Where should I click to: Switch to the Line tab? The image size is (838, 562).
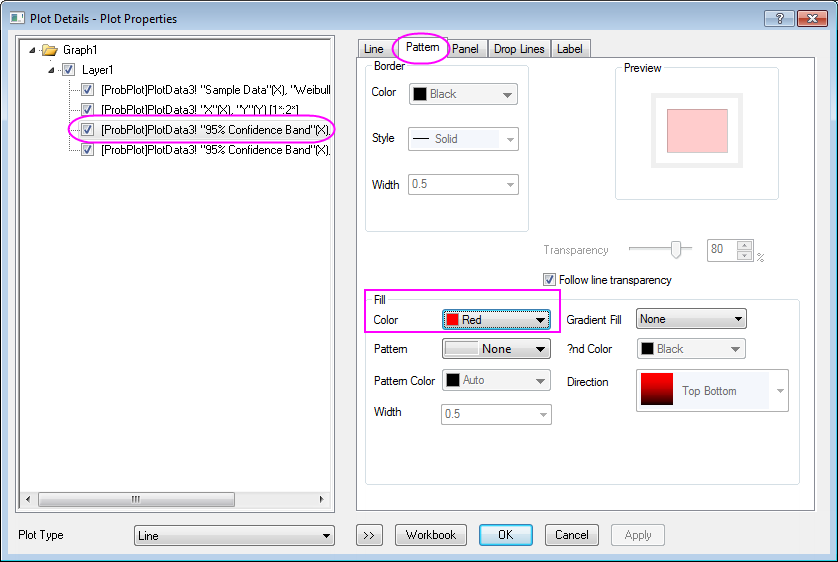(x=373, y=49)
